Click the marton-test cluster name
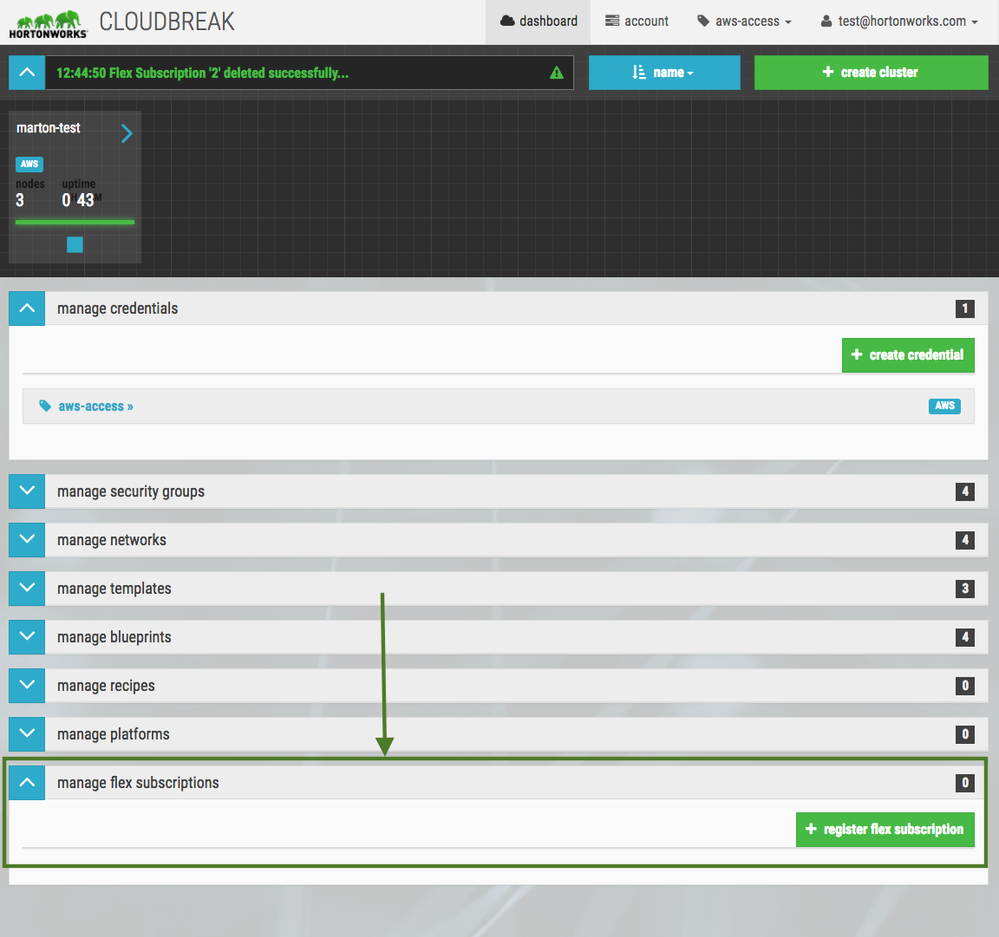Screen dimensions: 999x937 pos(48,128)
